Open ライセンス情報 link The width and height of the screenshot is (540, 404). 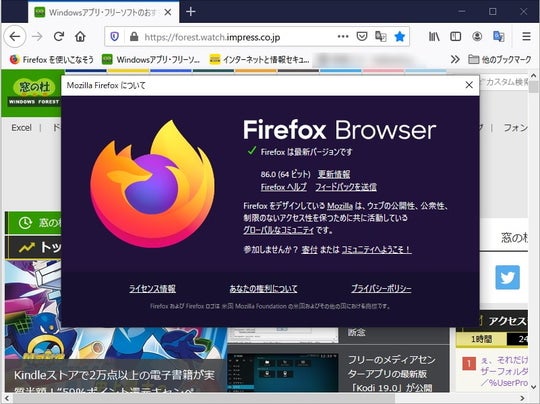point(152,289)
